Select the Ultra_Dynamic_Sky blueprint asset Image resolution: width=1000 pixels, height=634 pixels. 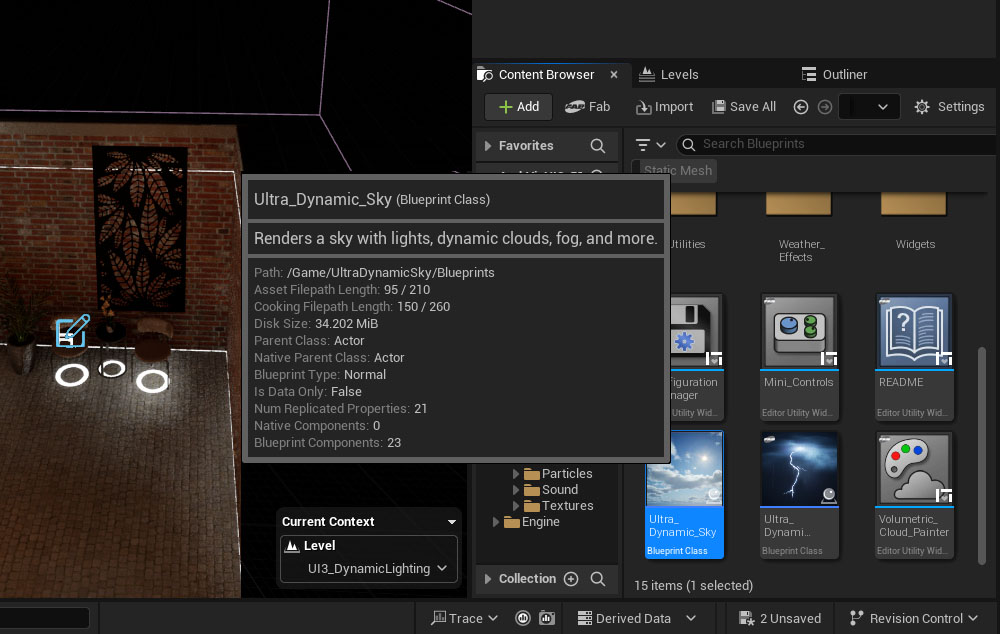(x=684, y=495)
